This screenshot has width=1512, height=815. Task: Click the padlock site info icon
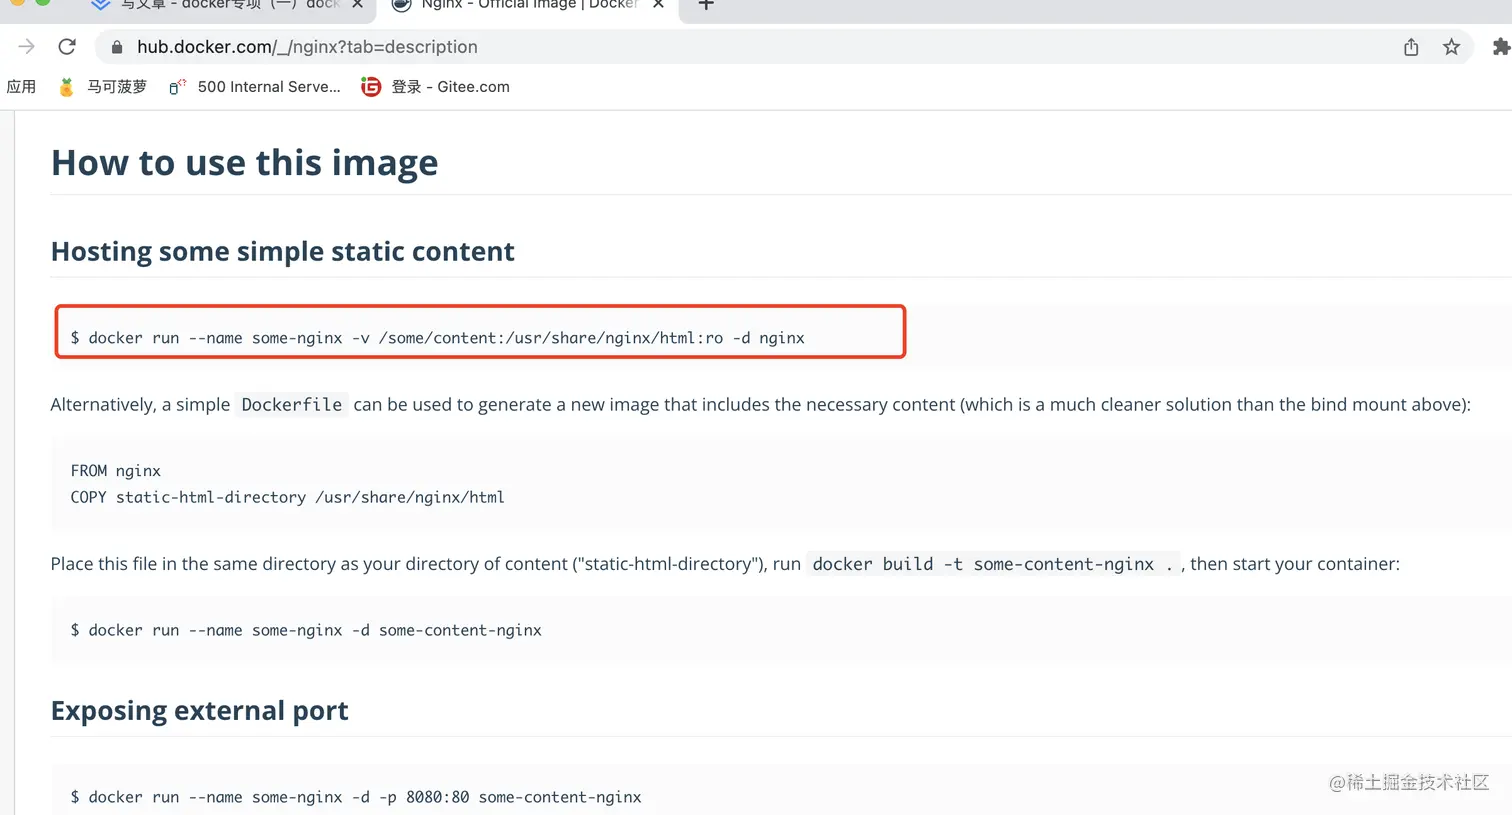pos(117,47)
